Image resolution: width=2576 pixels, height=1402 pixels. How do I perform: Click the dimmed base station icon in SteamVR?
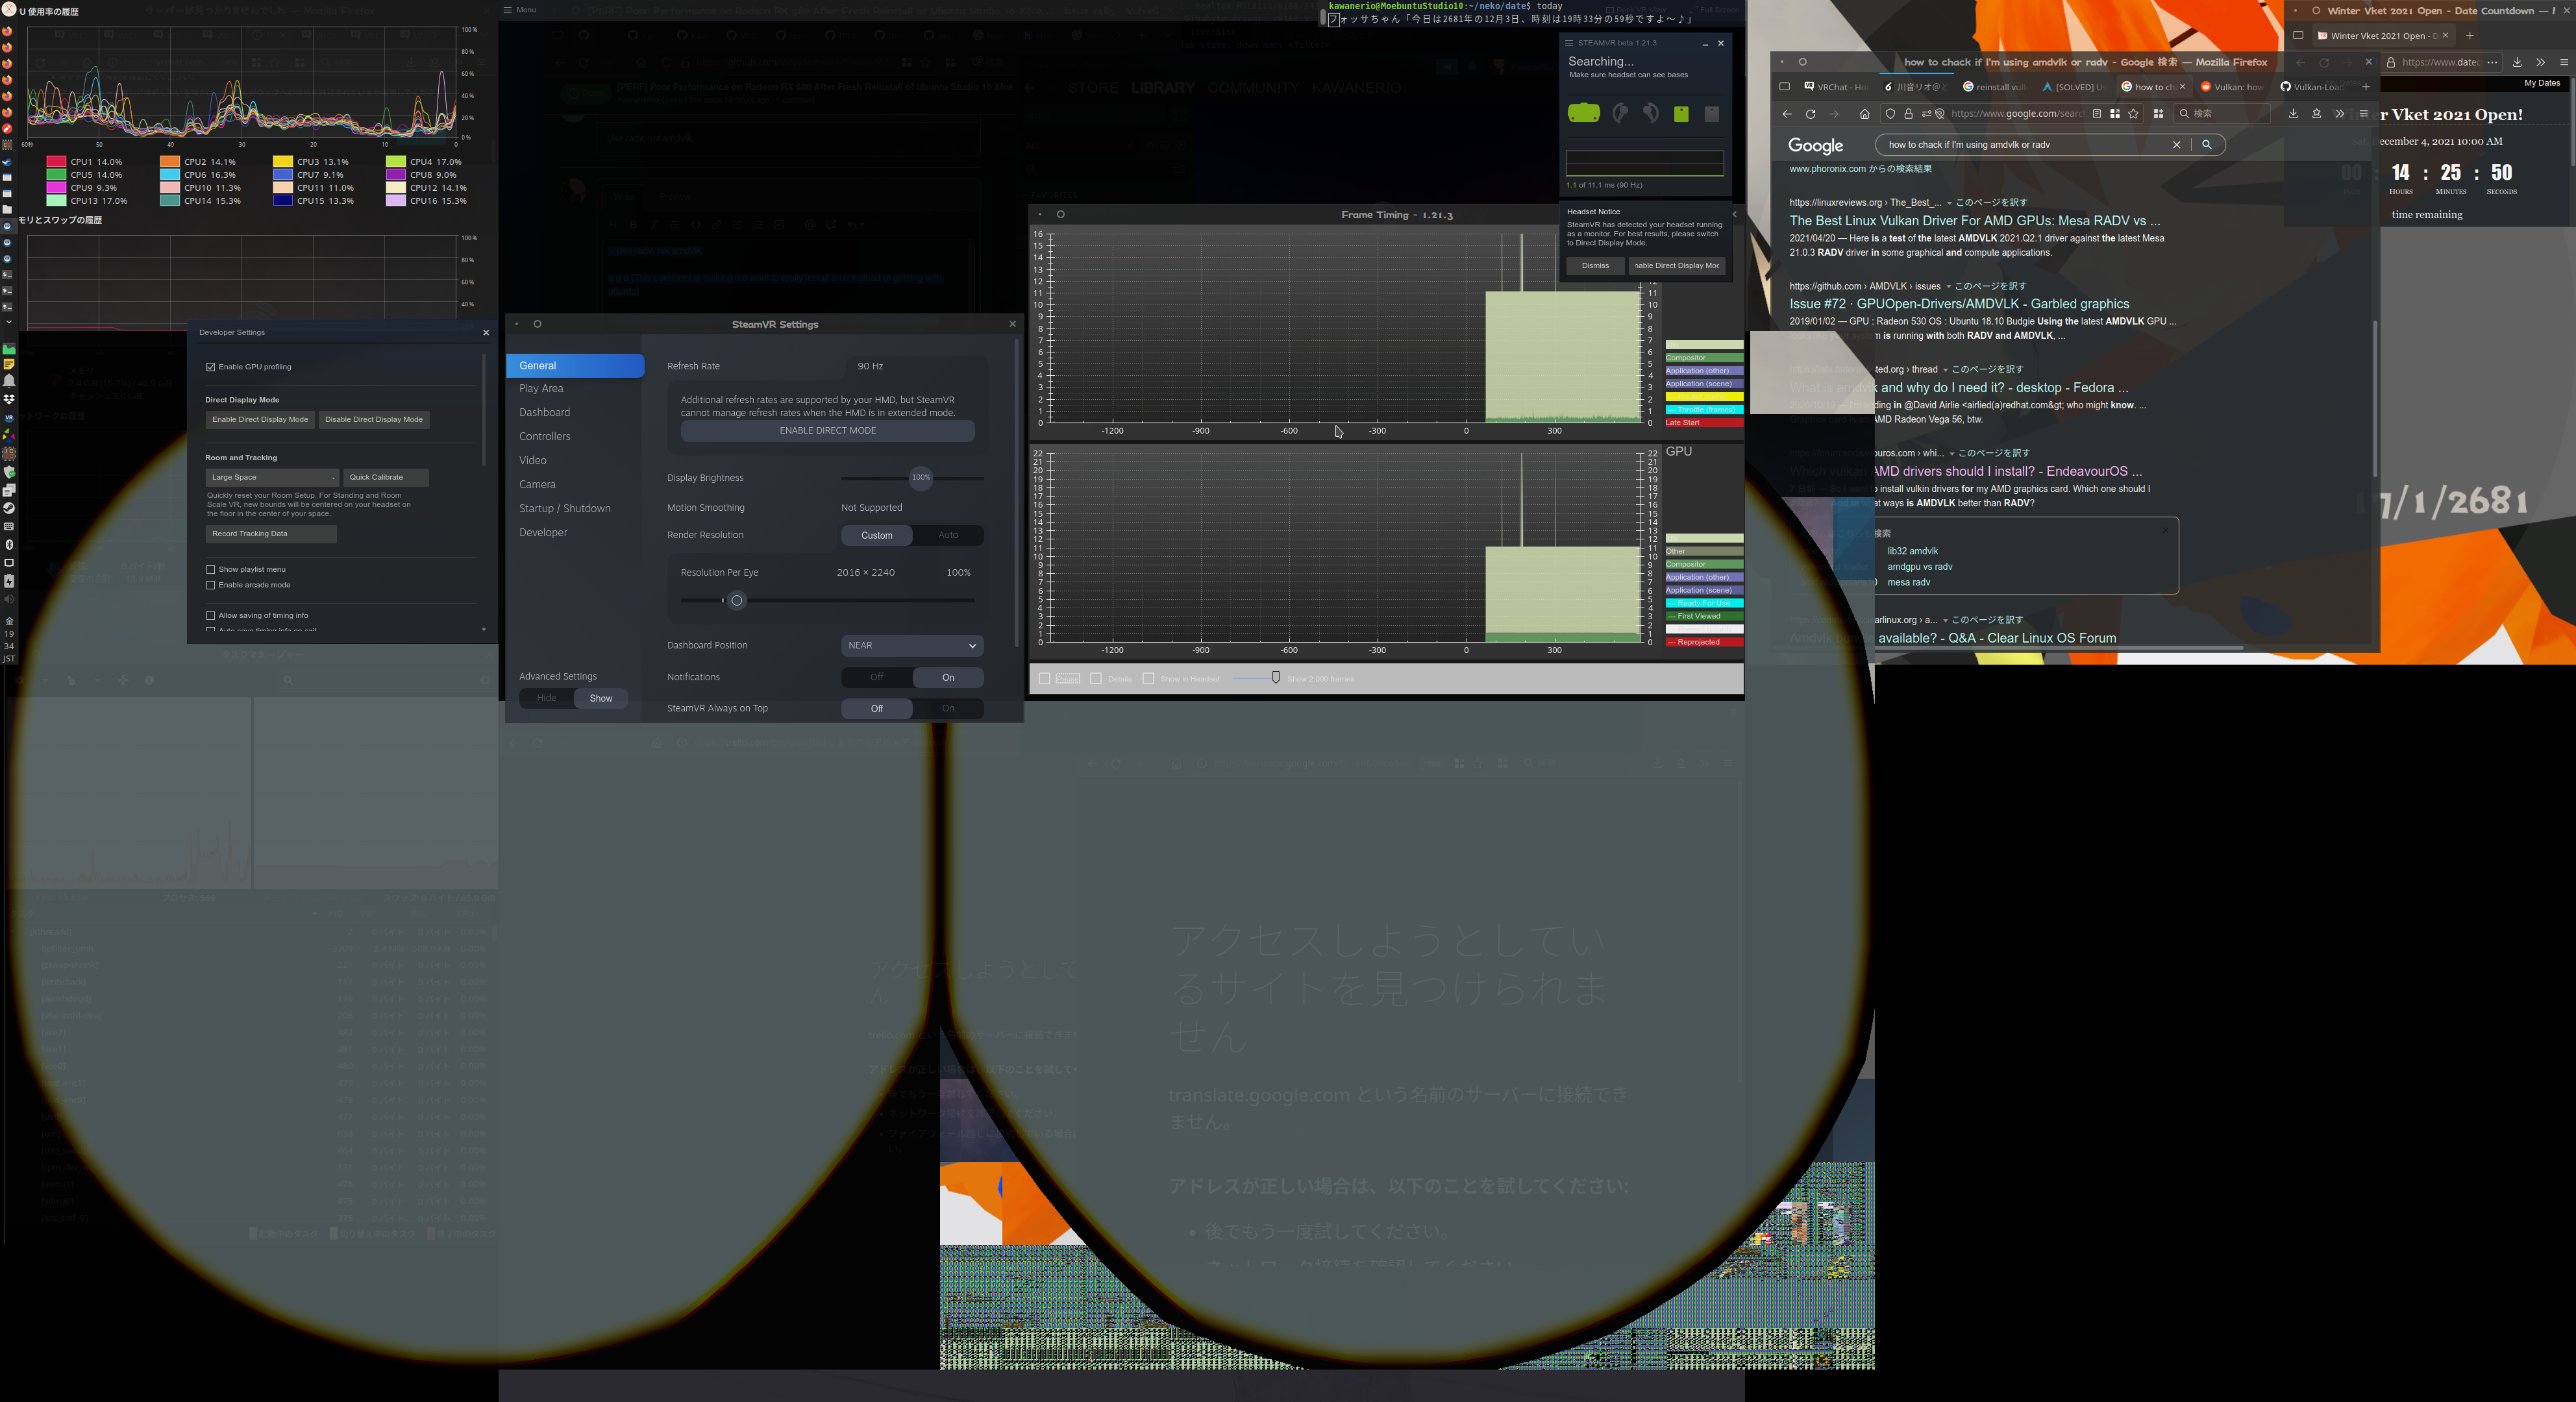coord(1712,114)
